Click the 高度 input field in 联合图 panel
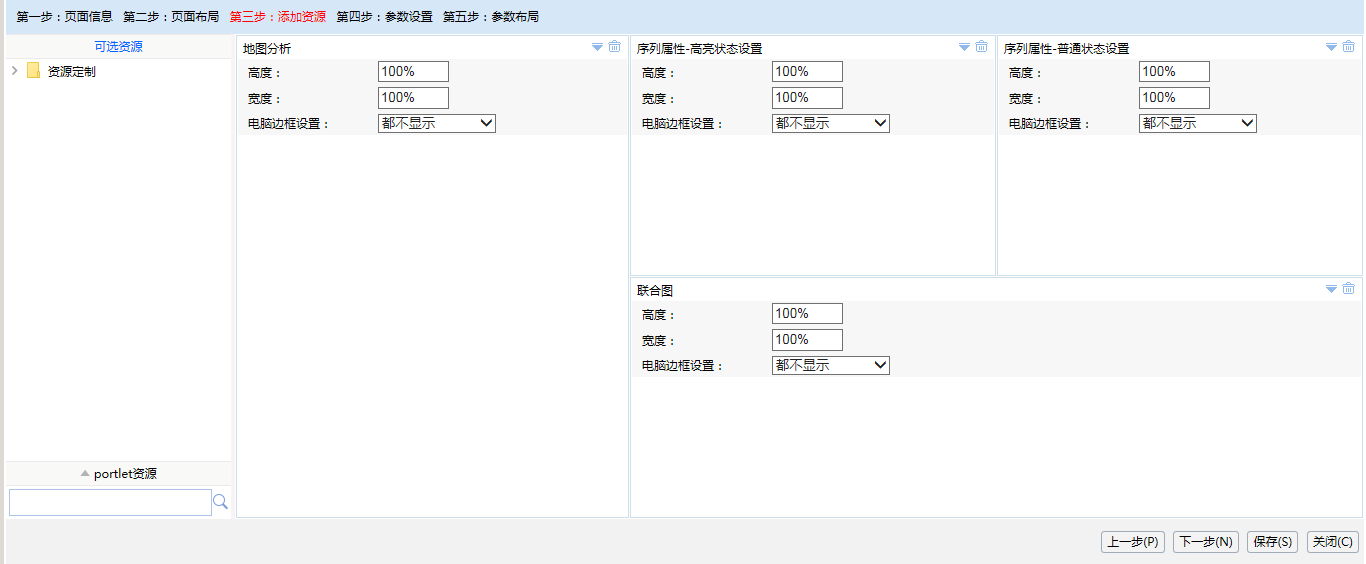1366x564 pixels. [x=808, y=314]
